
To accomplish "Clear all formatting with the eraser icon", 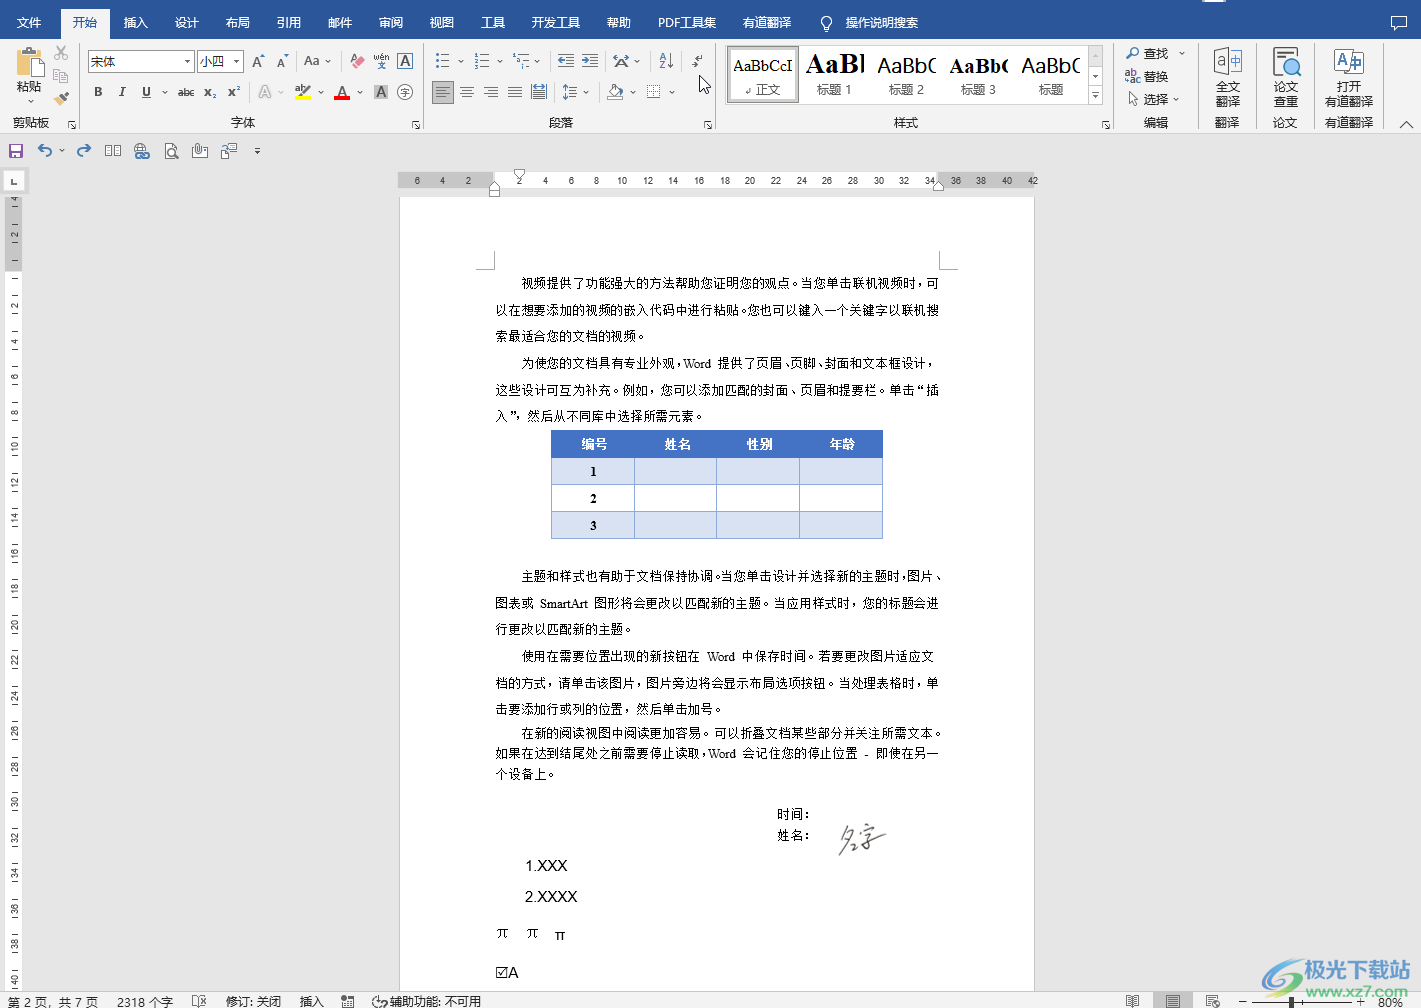I will tap(357, 61).
